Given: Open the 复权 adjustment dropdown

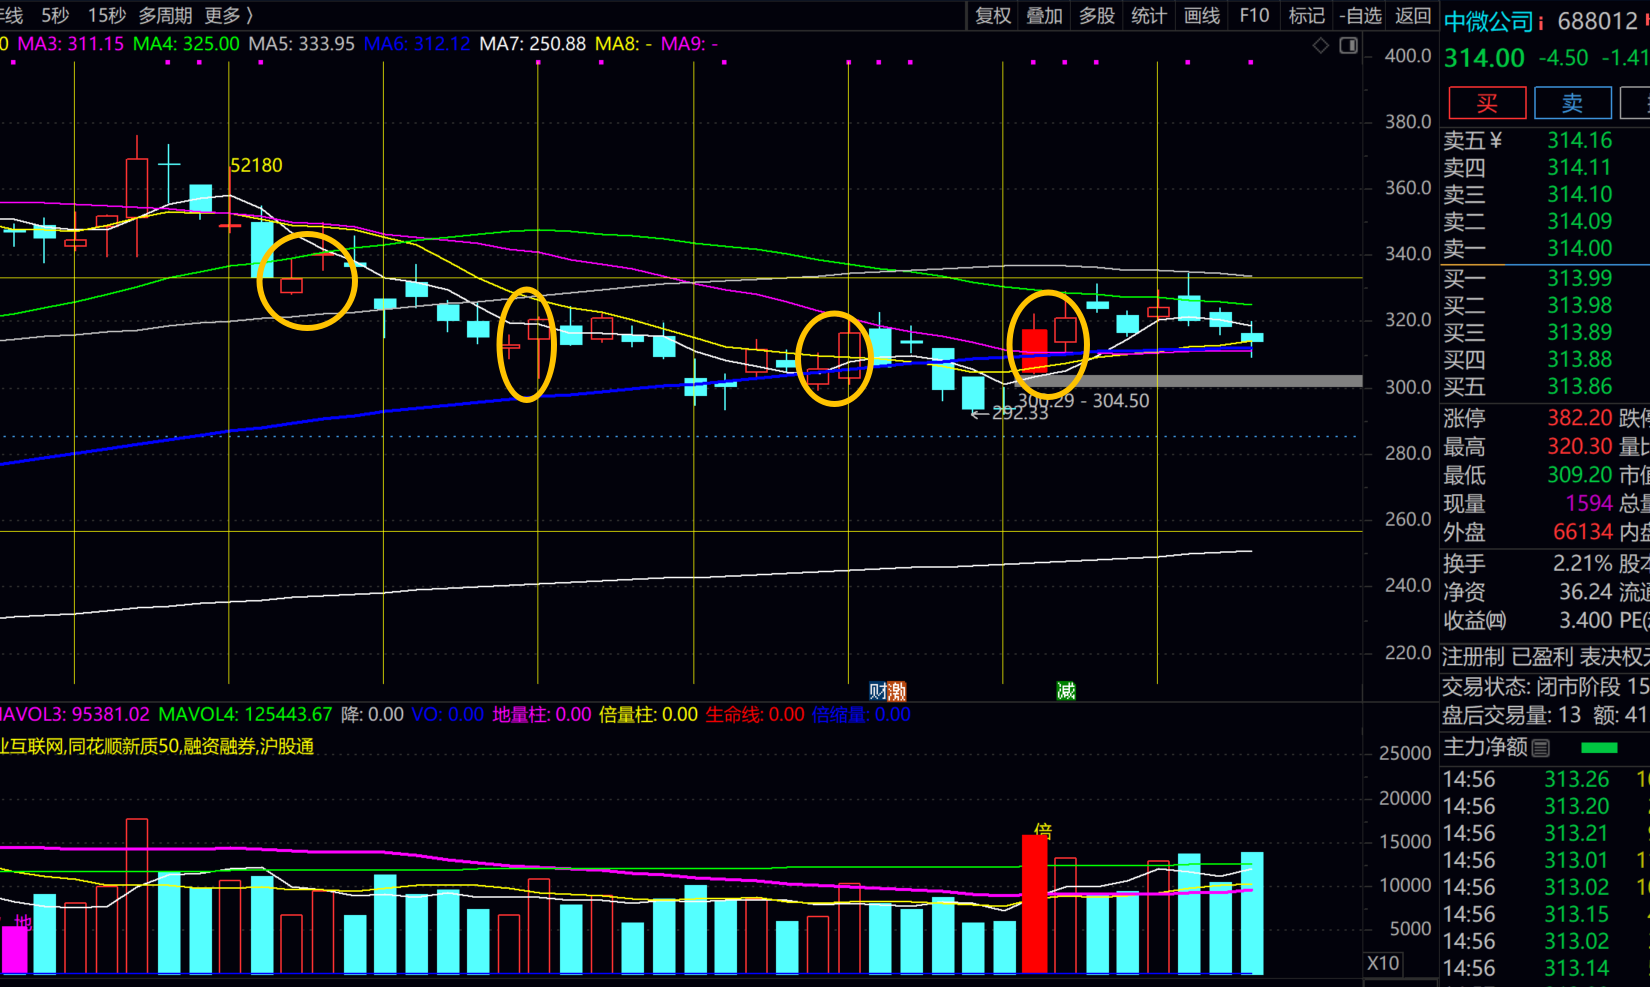Looking at the screenshot, I should (x=993, y=16).
